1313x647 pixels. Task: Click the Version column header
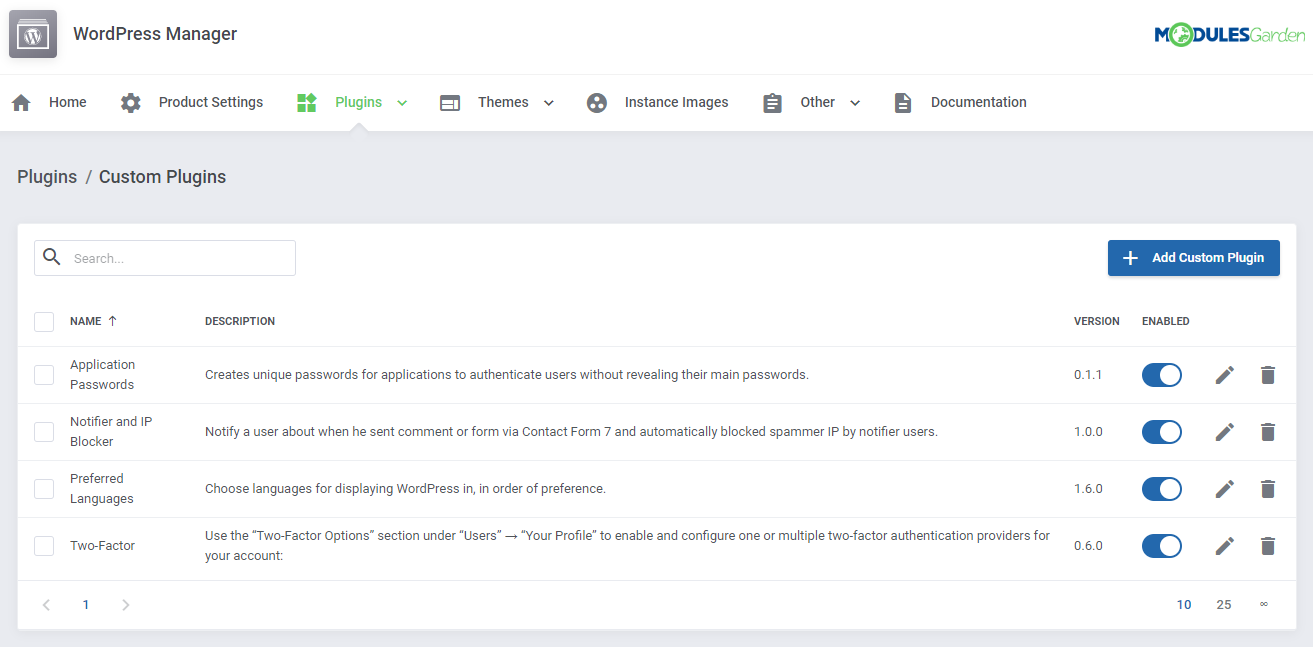coord(1097,321)
